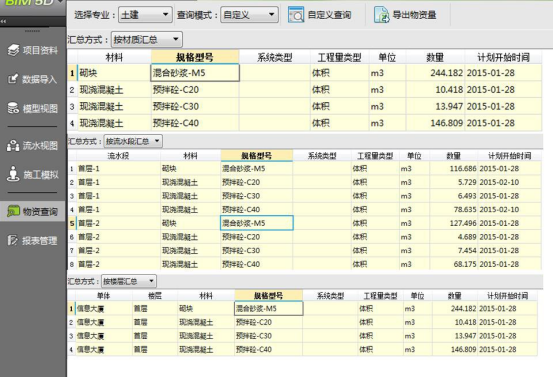Select row 5 混合砂浆-M5 in flow-section table
This screenshot has width=553, height=377.
tap(257, 223)
